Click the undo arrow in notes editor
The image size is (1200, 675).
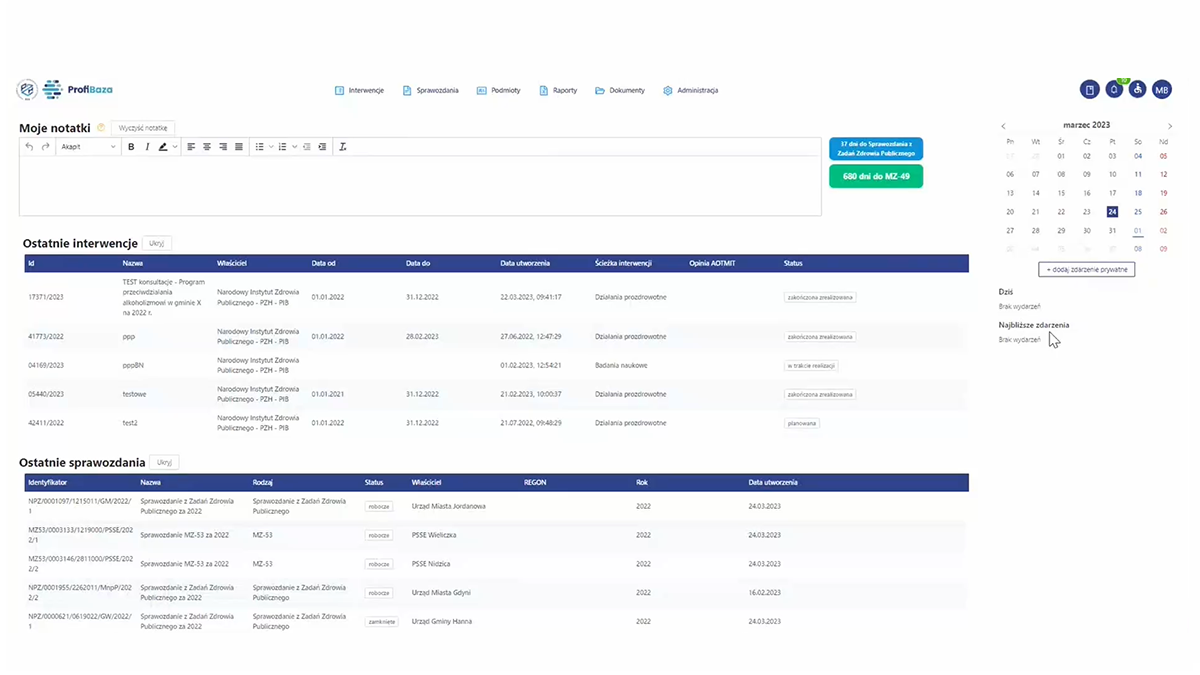pyautogui.click(x=30, y=147)
